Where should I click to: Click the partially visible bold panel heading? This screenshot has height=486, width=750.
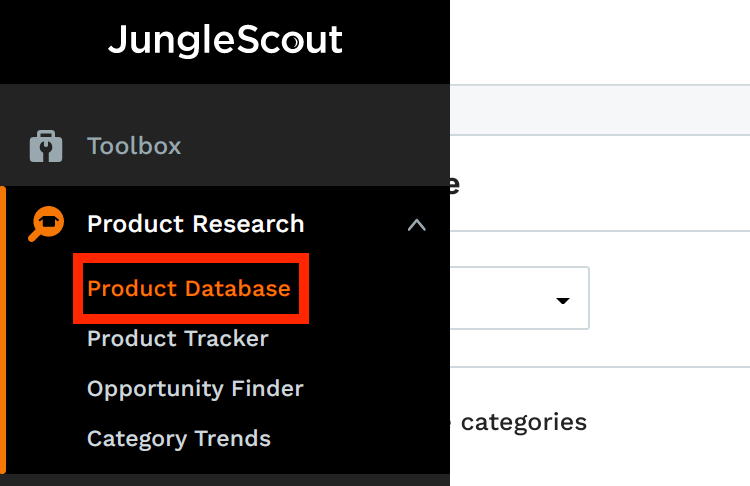click(454, 184)
